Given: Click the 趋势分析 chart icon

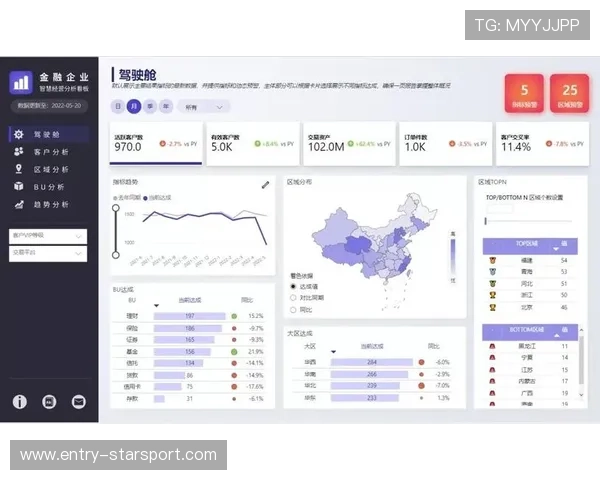Looking at the screenshot, I should point(19,204).
